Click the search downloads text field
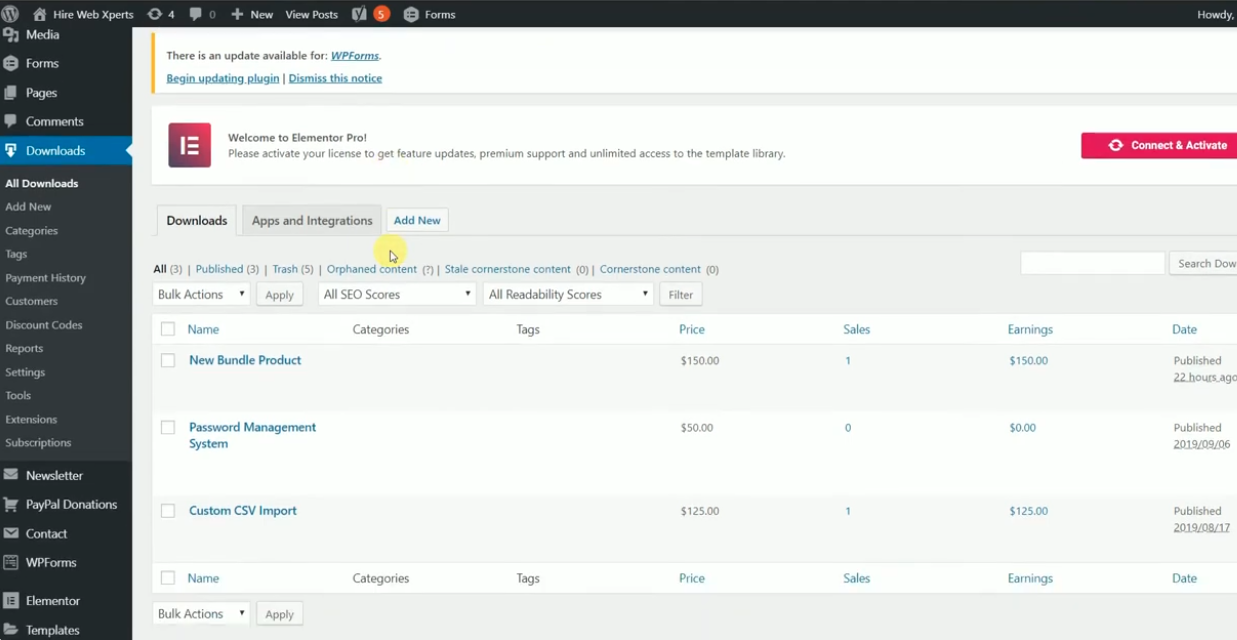Screen dimensions: 1237x640 1092,263
